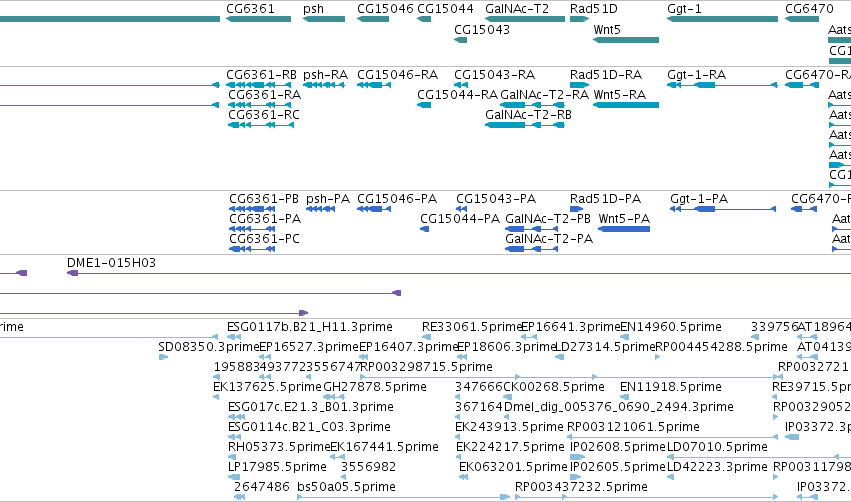Select EST EK224217.5prime
The width and height of the screenshot is (851, 502).
click(x=510, y=447)
